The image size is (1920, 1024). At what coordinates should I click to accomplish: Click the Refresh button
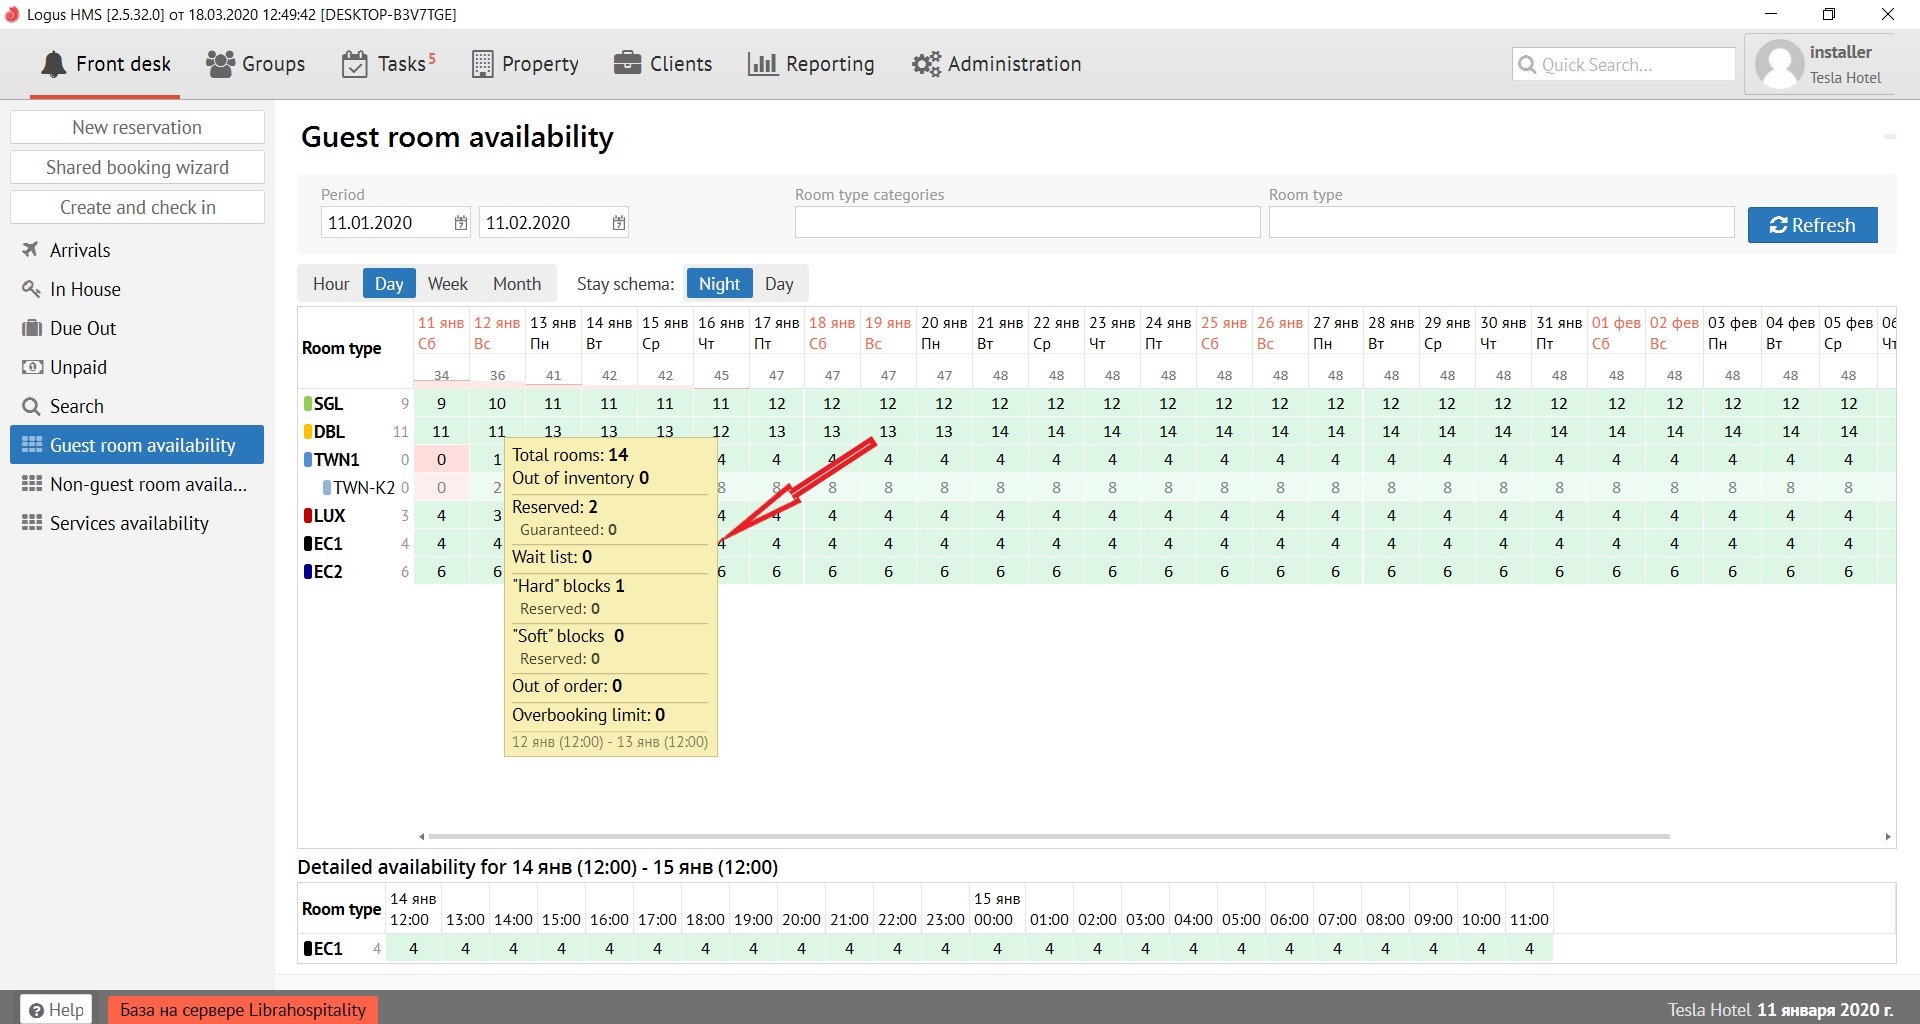(x=1812, y=225)
